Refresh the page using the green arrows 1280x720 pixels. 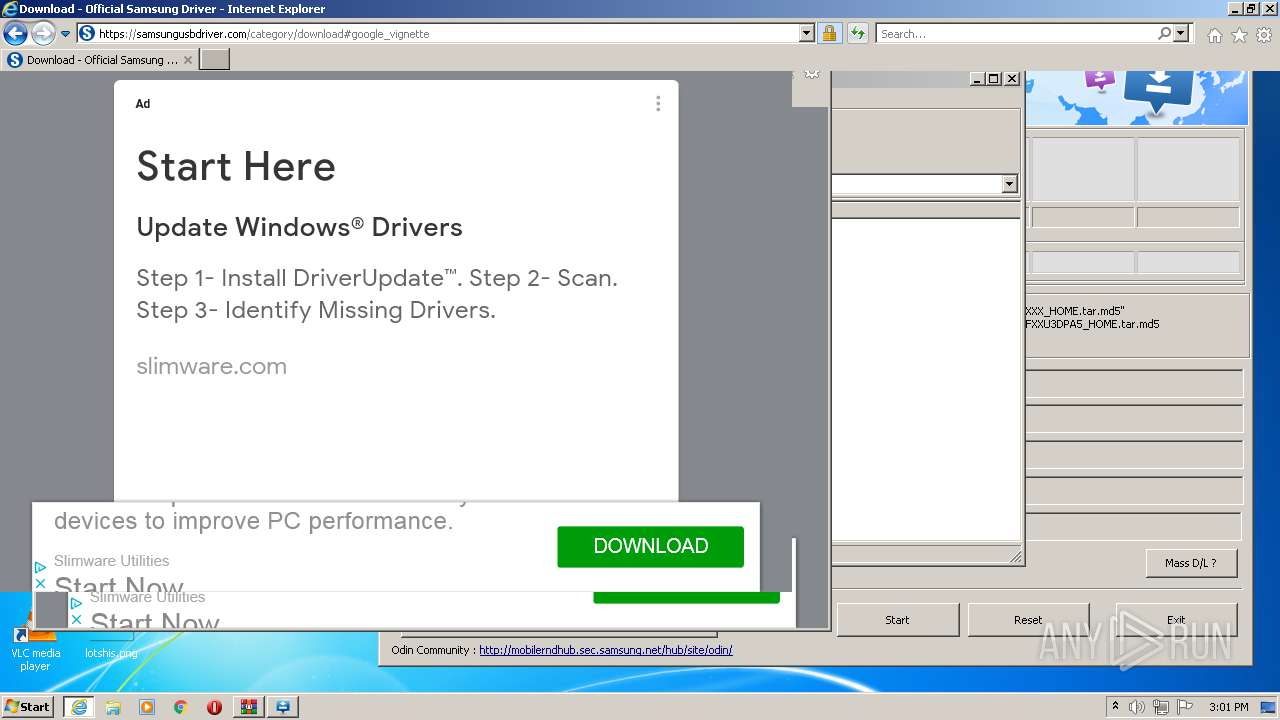(x=857, y=33)
